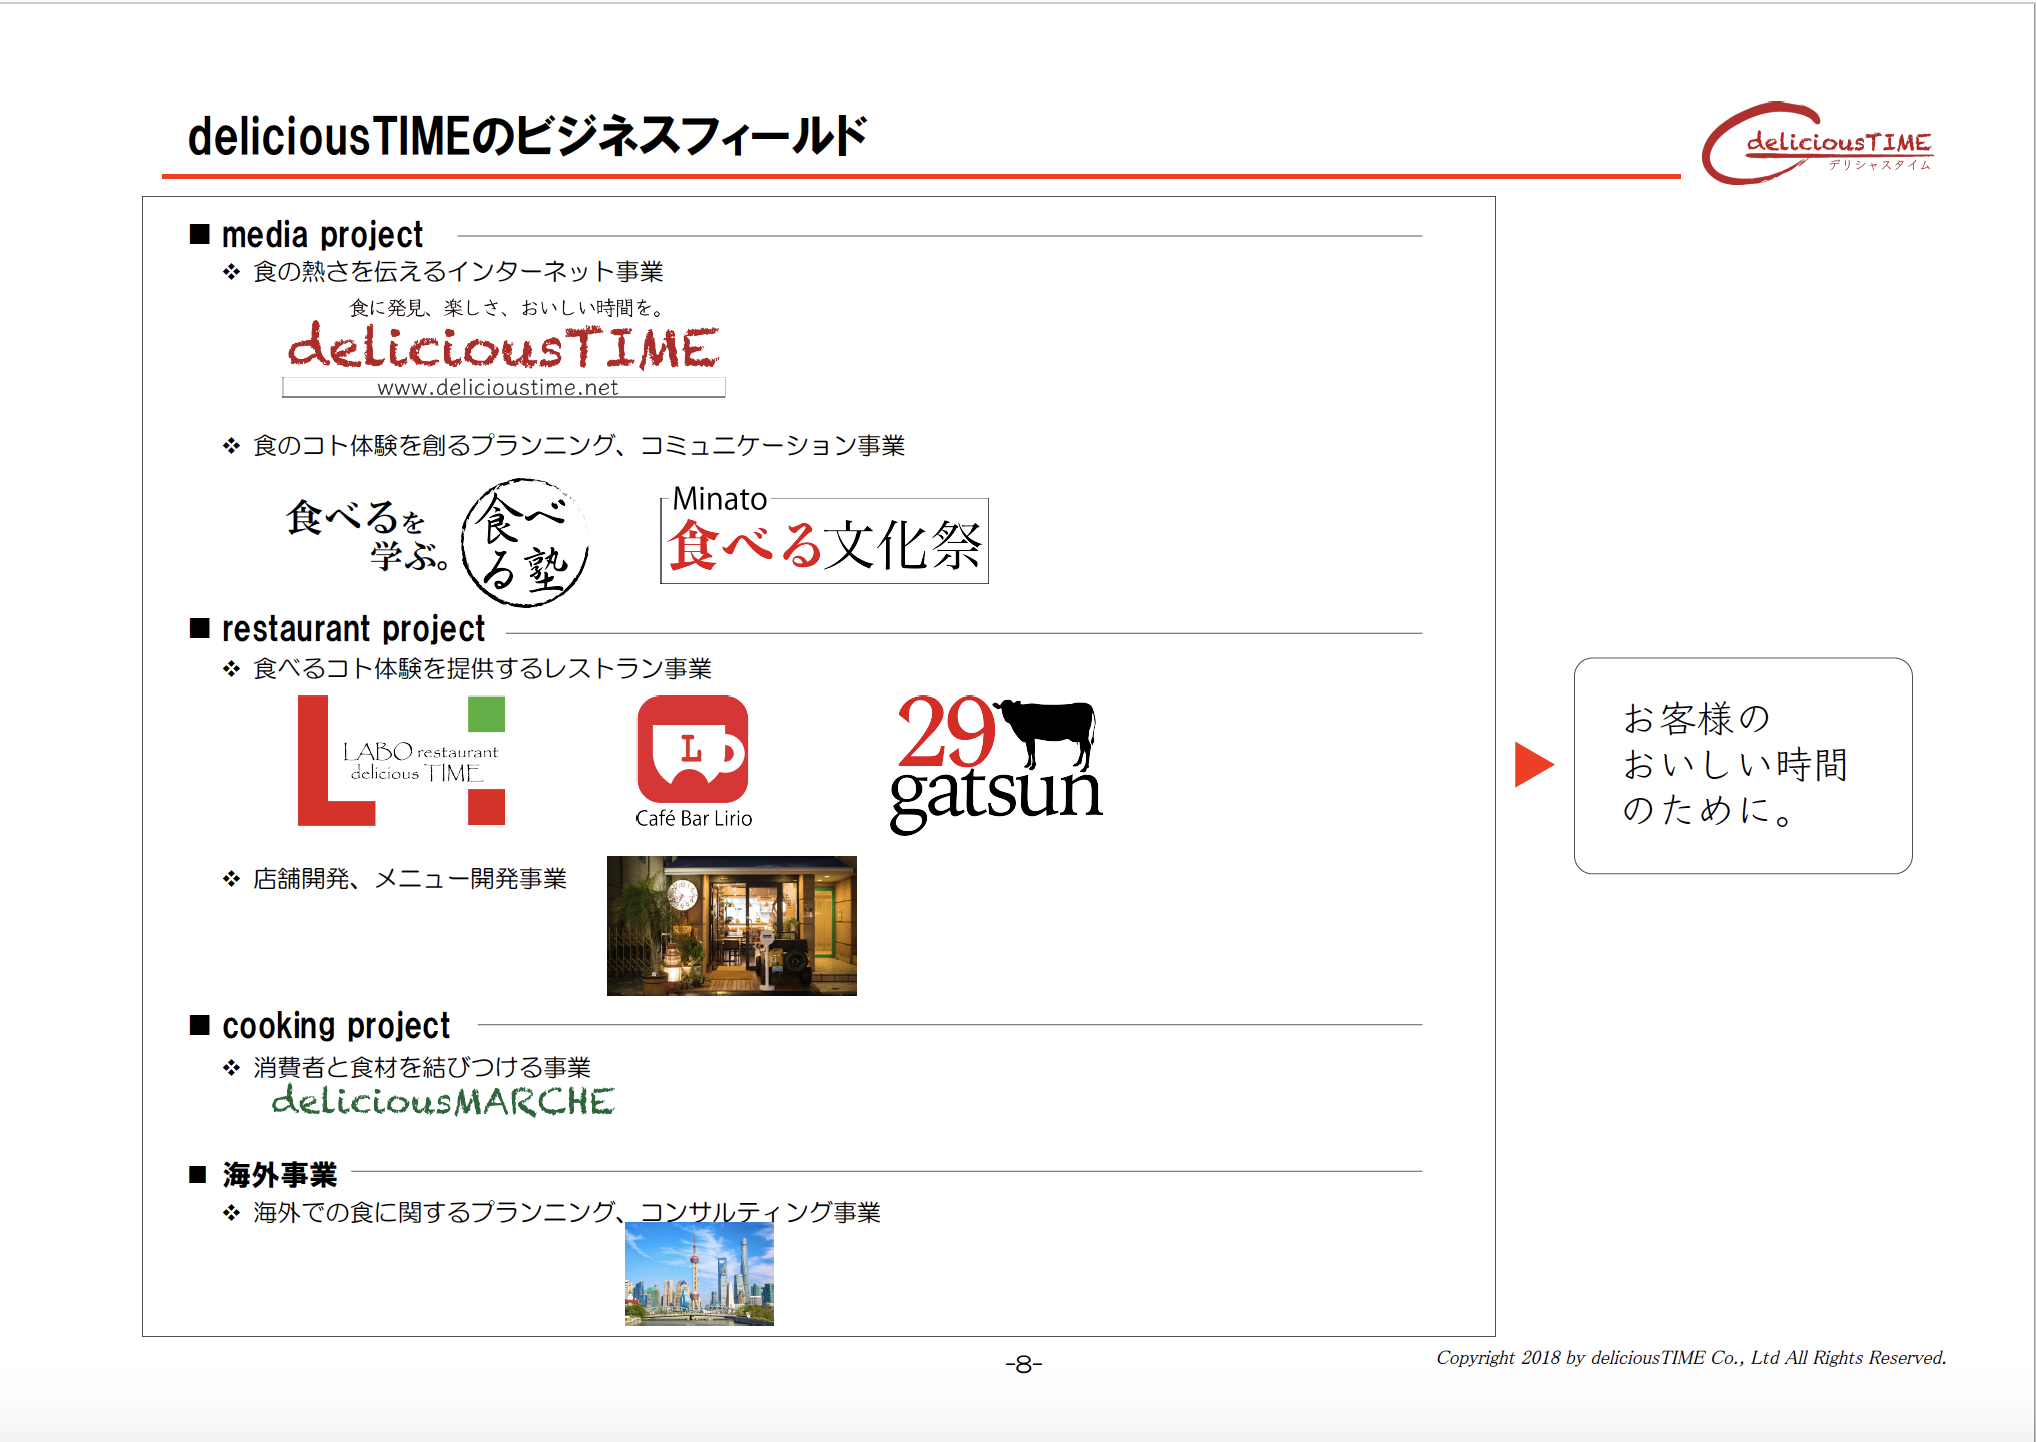
Task: Click the 海外での食に関する consulting bullet
Action: tap(566, 1212)
